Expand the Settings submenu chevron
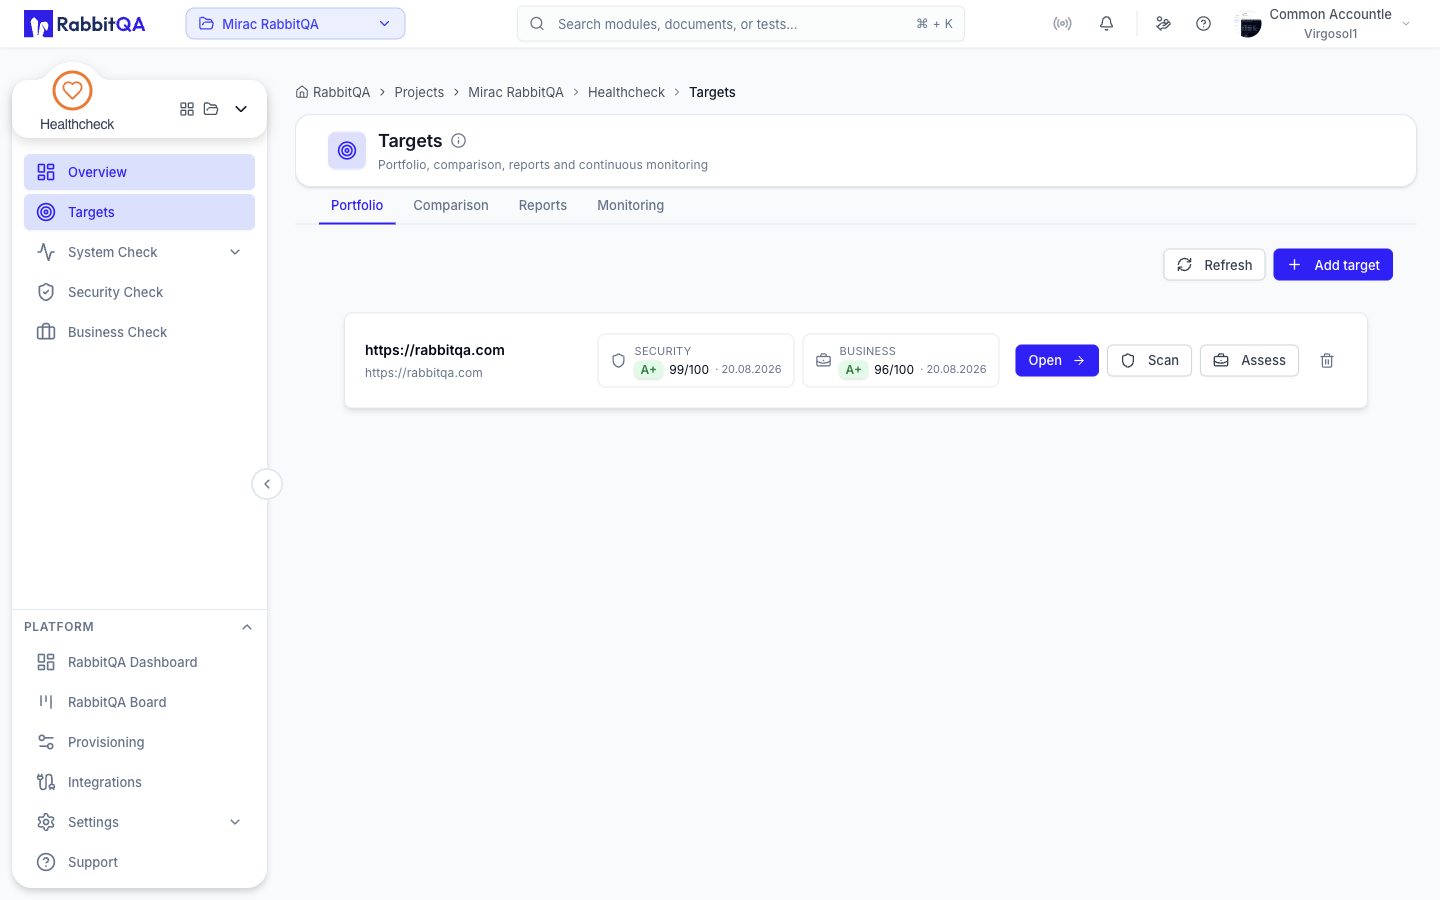This screenshot has width=1440, height=900. point(235,822)
